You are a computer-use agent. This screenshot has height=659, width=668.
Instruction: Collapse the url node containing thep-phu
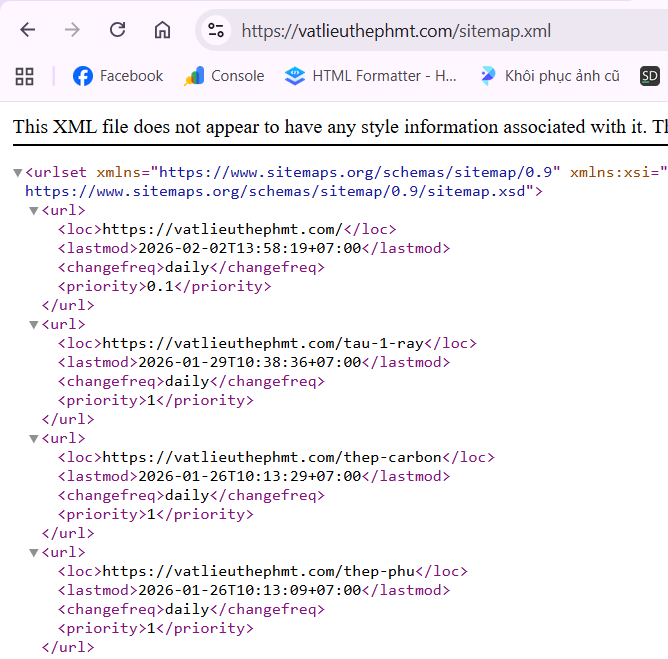pyautogui.click(x=33, y=553)
